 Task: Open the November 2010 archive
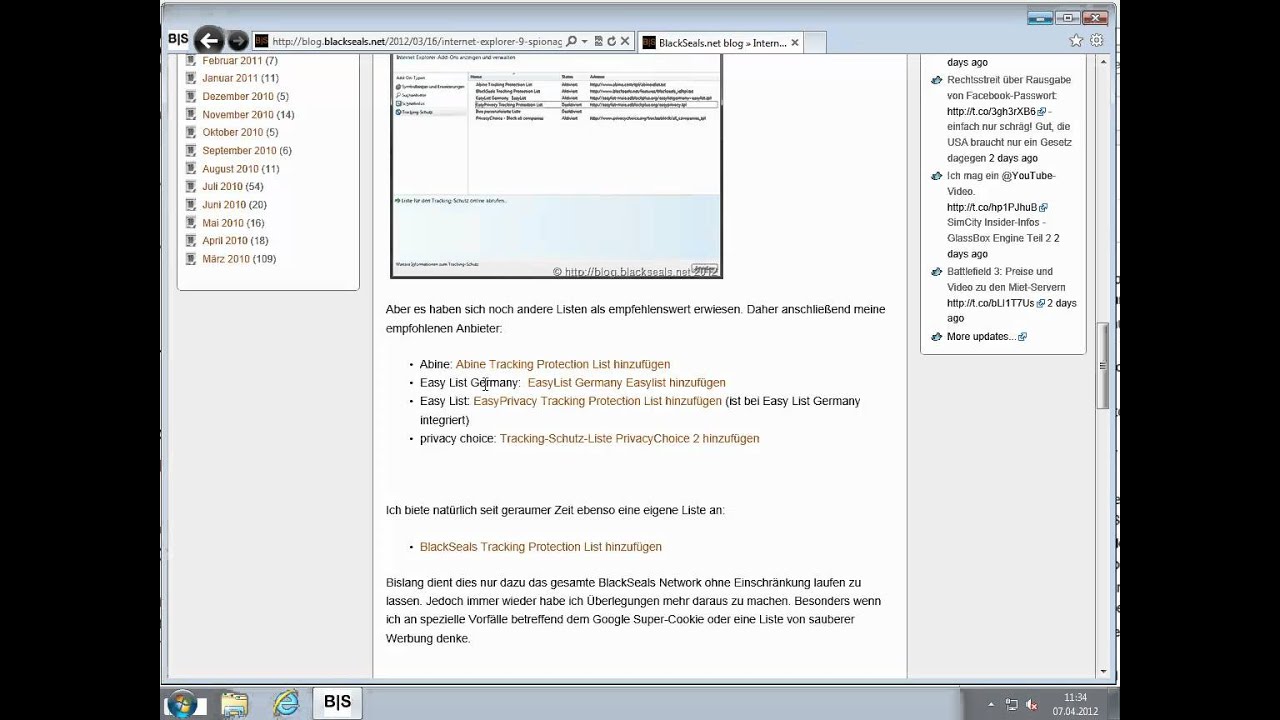pyautogui.click(x=238, y=114)
